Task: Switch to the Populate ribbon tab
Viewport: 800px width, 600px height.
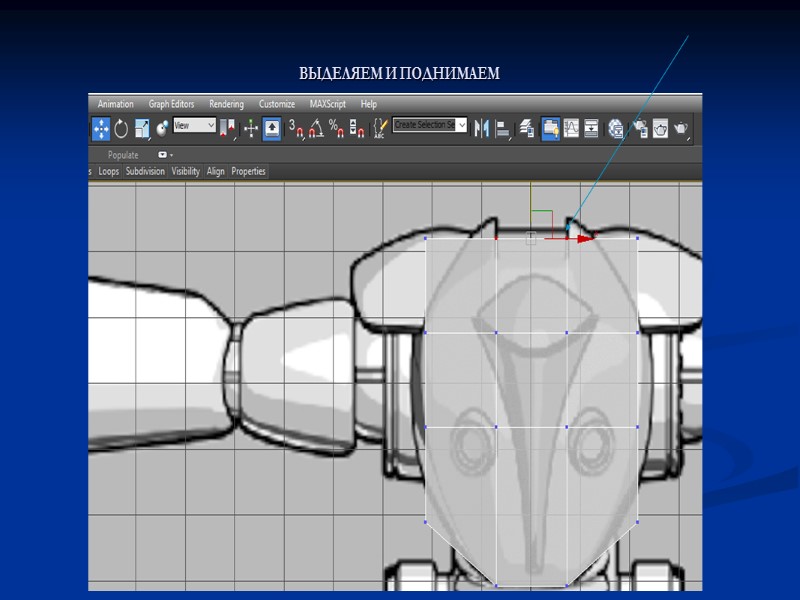Action: [123, 155]
